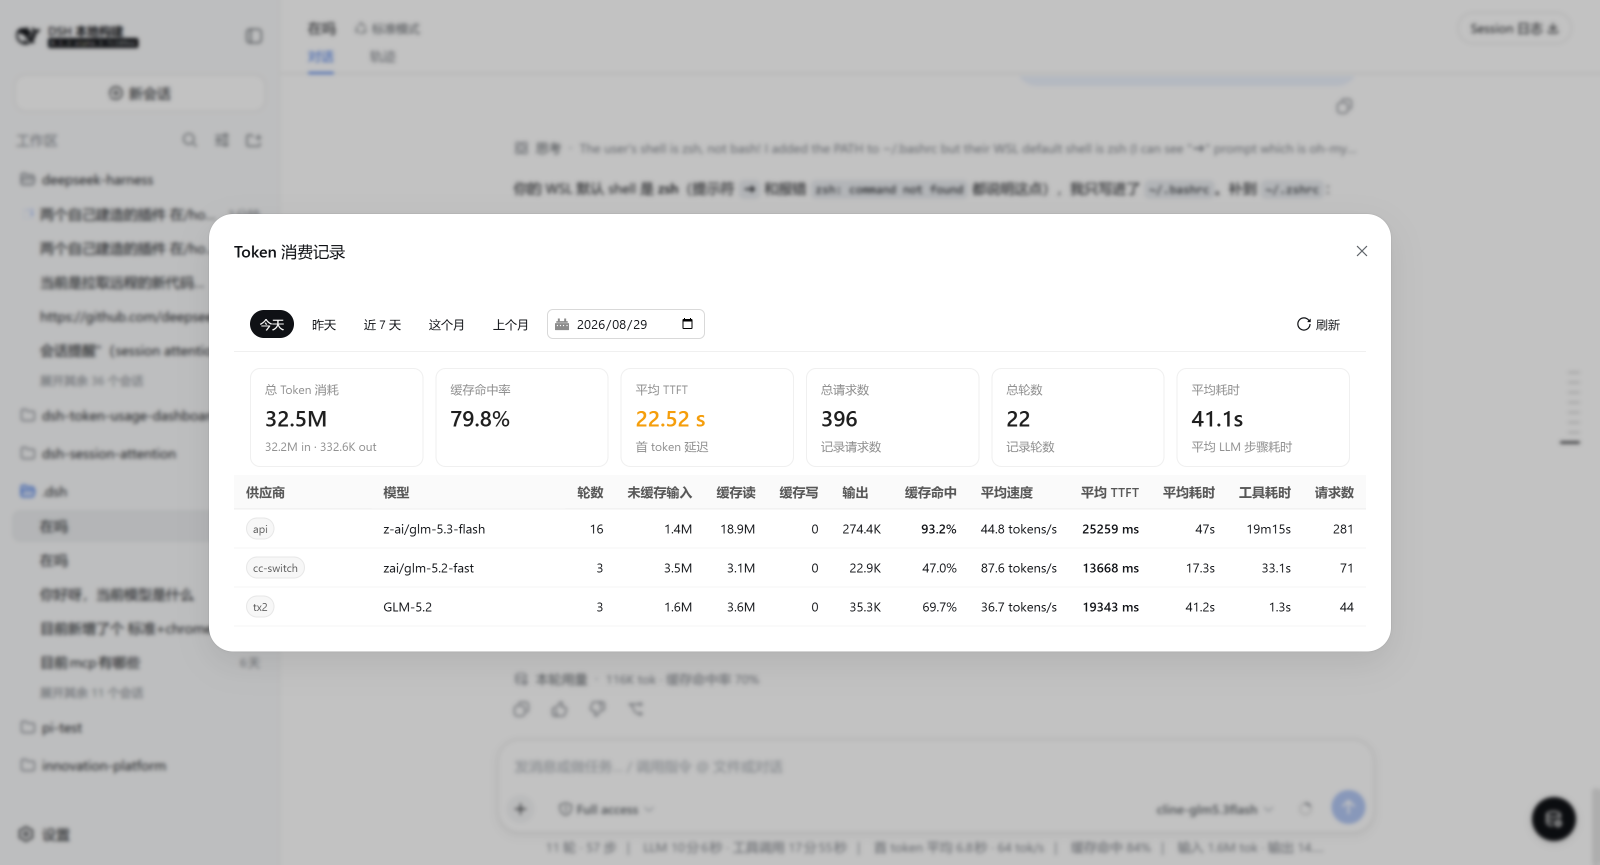Click the 缓存命中率 value 79.8%
The height and width of the screenshot is (865, 1600).
tap(480, 419)
